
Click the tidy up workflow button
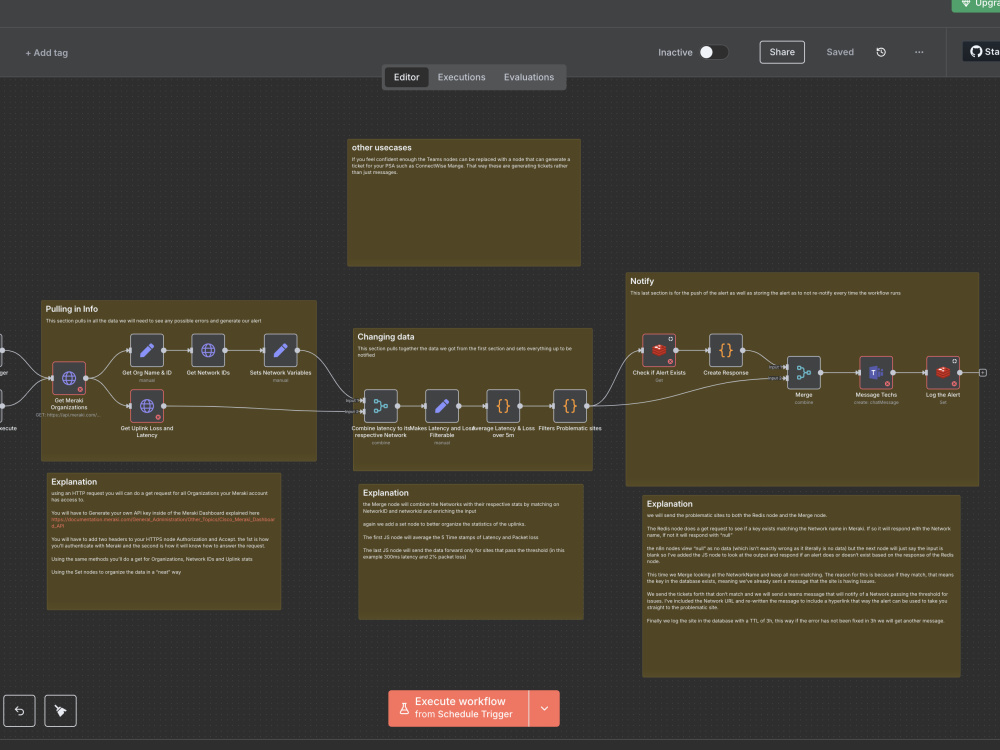61,710
